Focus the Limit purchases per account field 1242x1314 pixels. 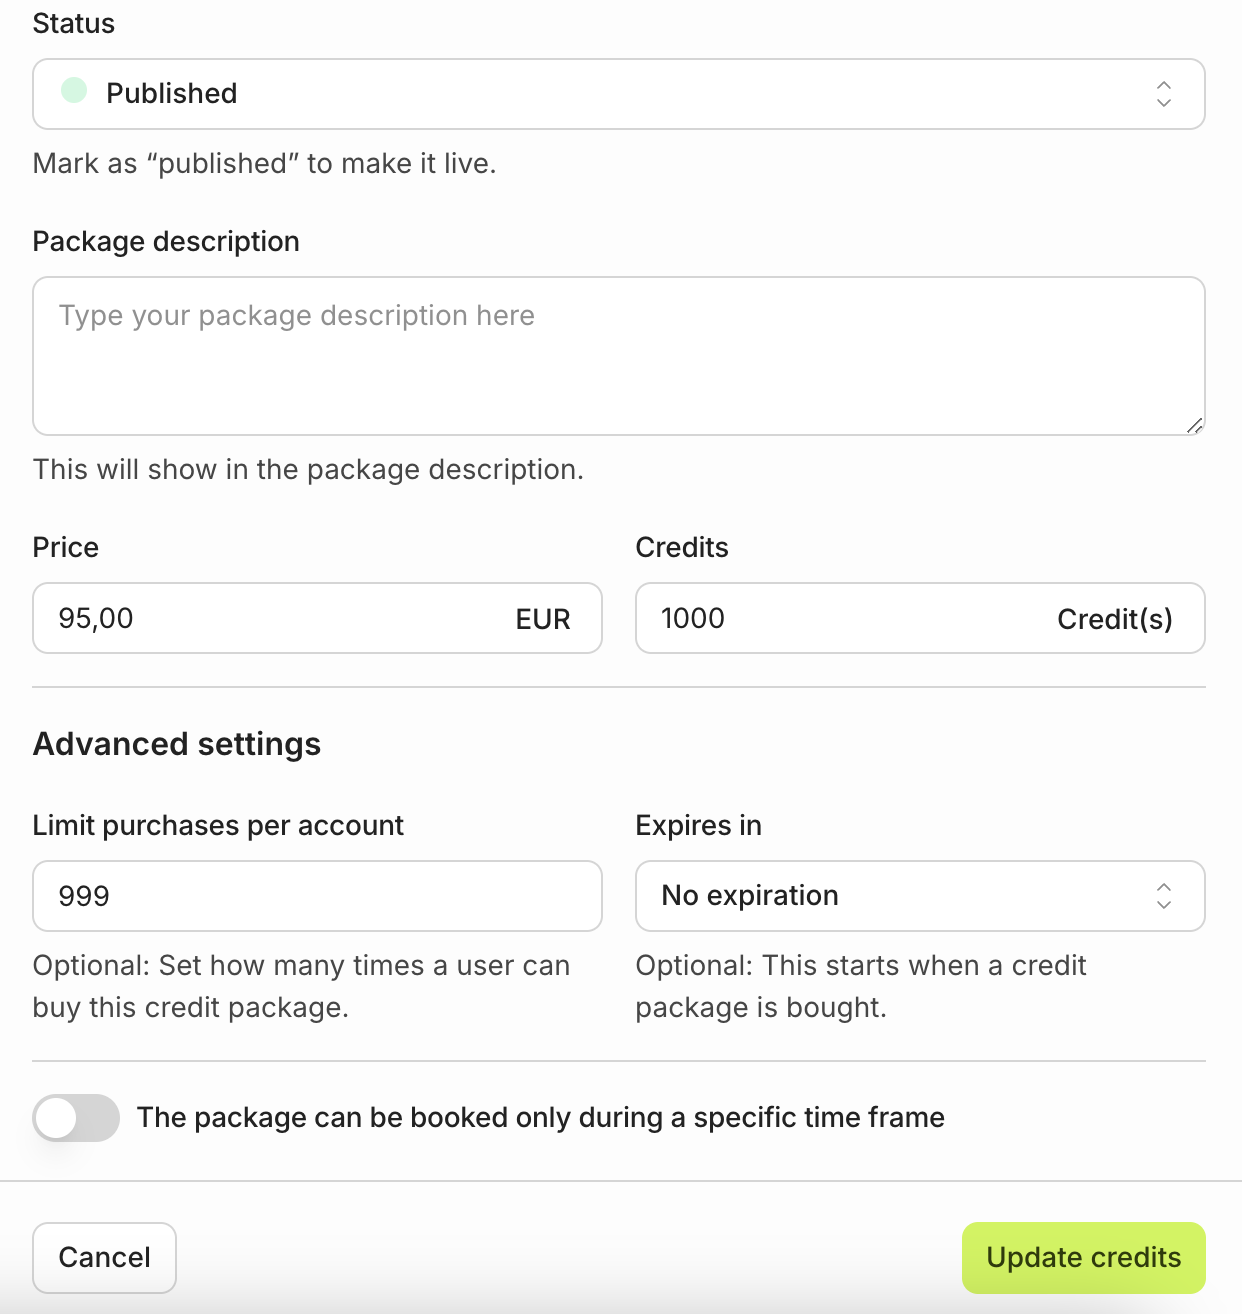[x=317, y=896]
